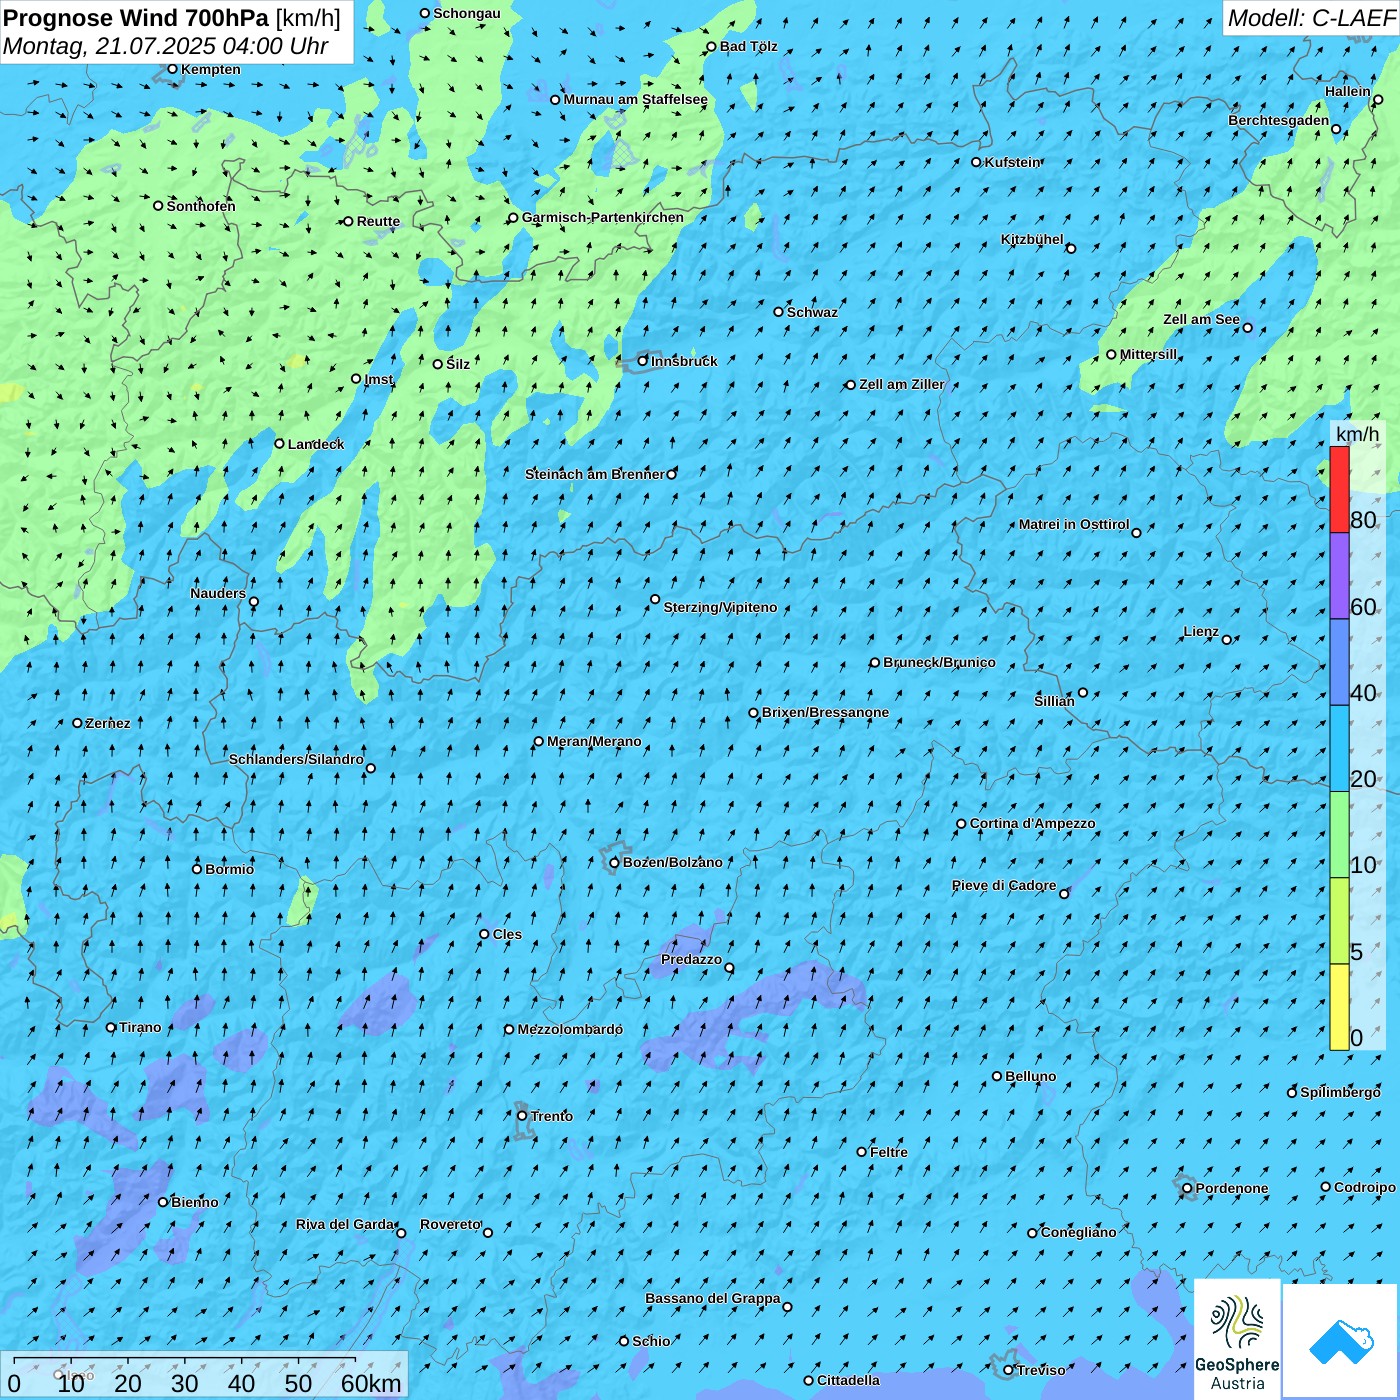This screenshot has height=1400, width=1400.
Task: Click the Spilimbergo label
Action: 1340,1092
